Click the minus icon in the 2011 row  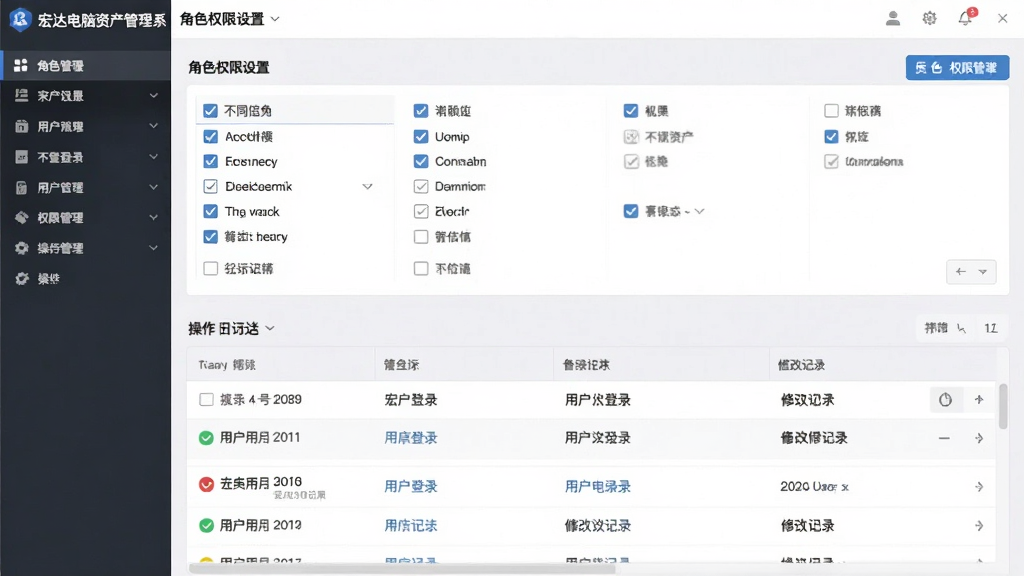pos(944,438)
